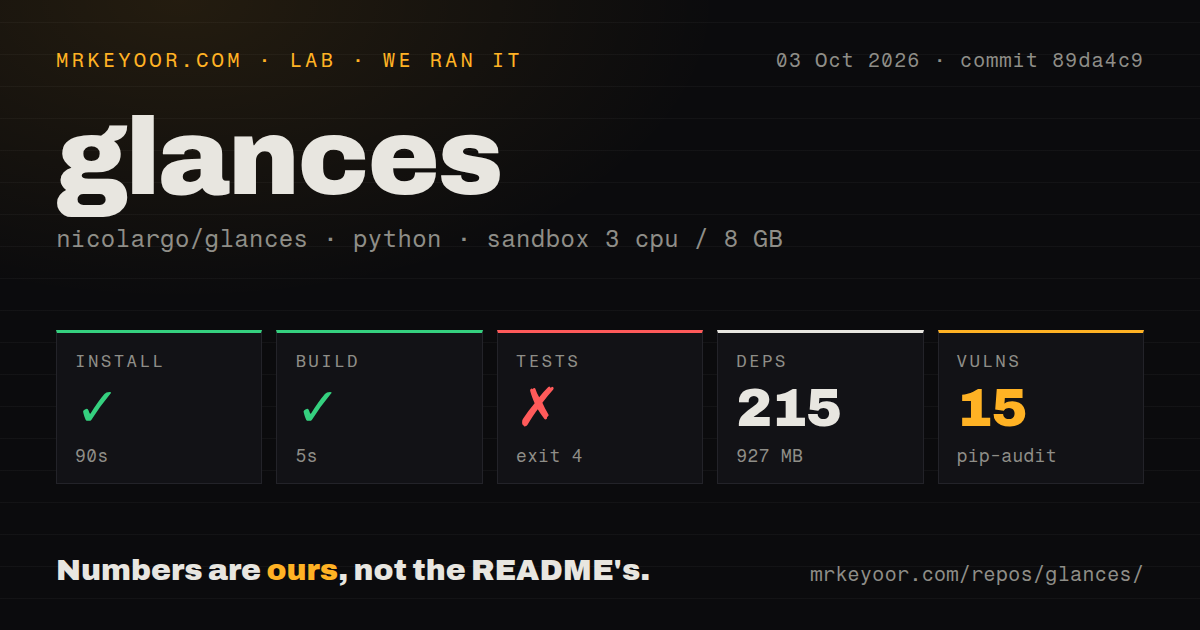Click the sandbox 3 cpu / 8 GB text

(x=634, y=240)
